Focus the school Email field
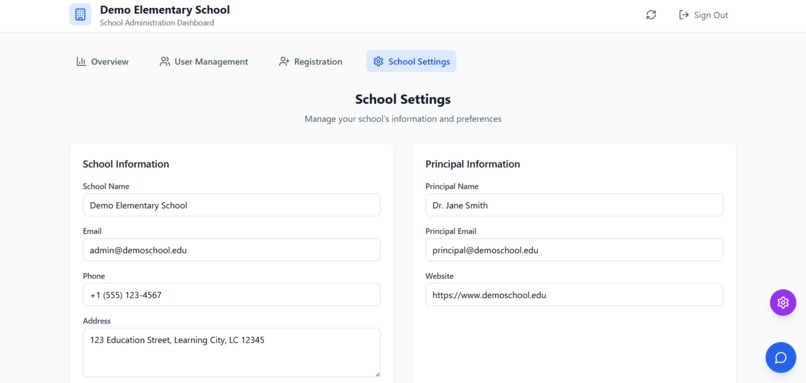806x383 pixels. click(x=231, y=250)
